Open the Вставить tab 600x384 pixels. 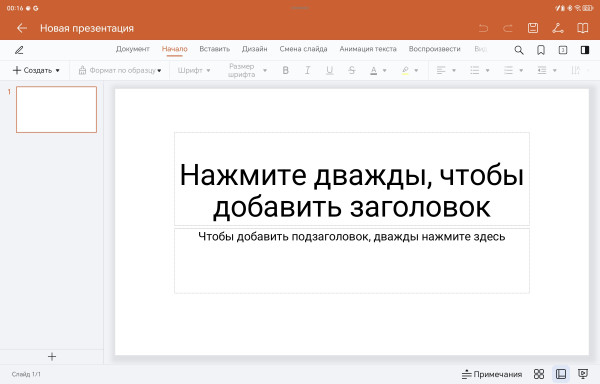[x=215, y=49]
